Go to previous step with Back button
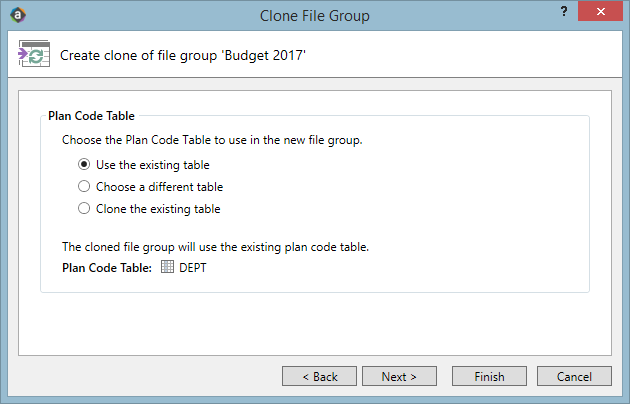Viewport: 630px width, 404px height. click(x=319, y=376)
